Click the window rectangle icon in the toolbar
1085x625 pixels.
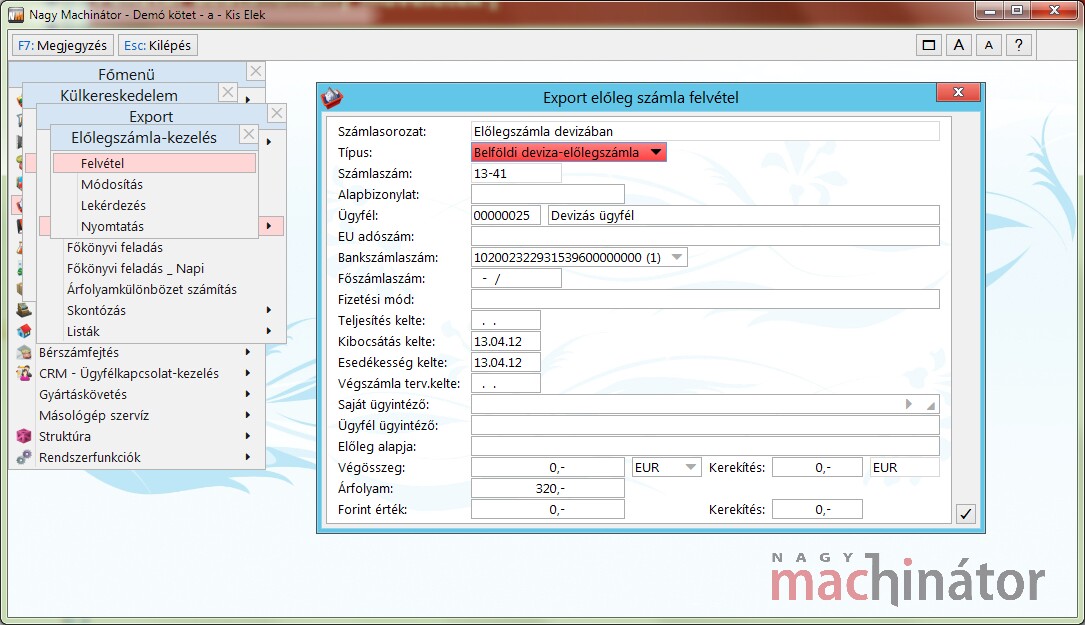[x=929, y=45]
